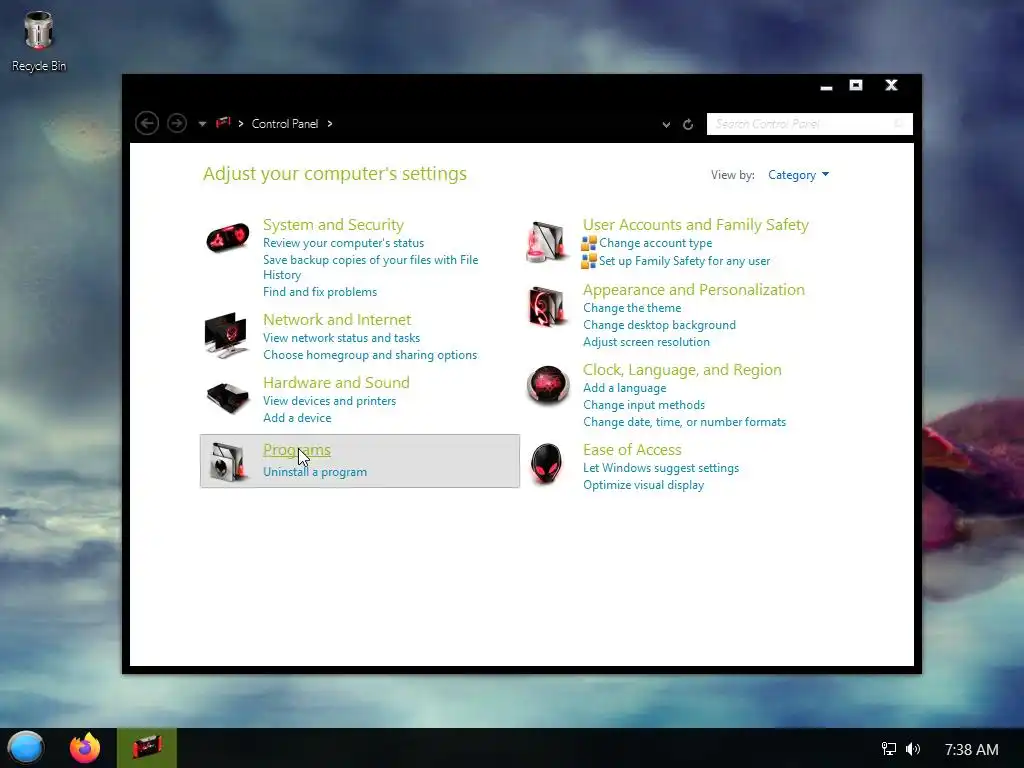1024x768 pixels.
Task: Expand the chevron before Control Panel breadcrumb
Action: tap(241, 123)
